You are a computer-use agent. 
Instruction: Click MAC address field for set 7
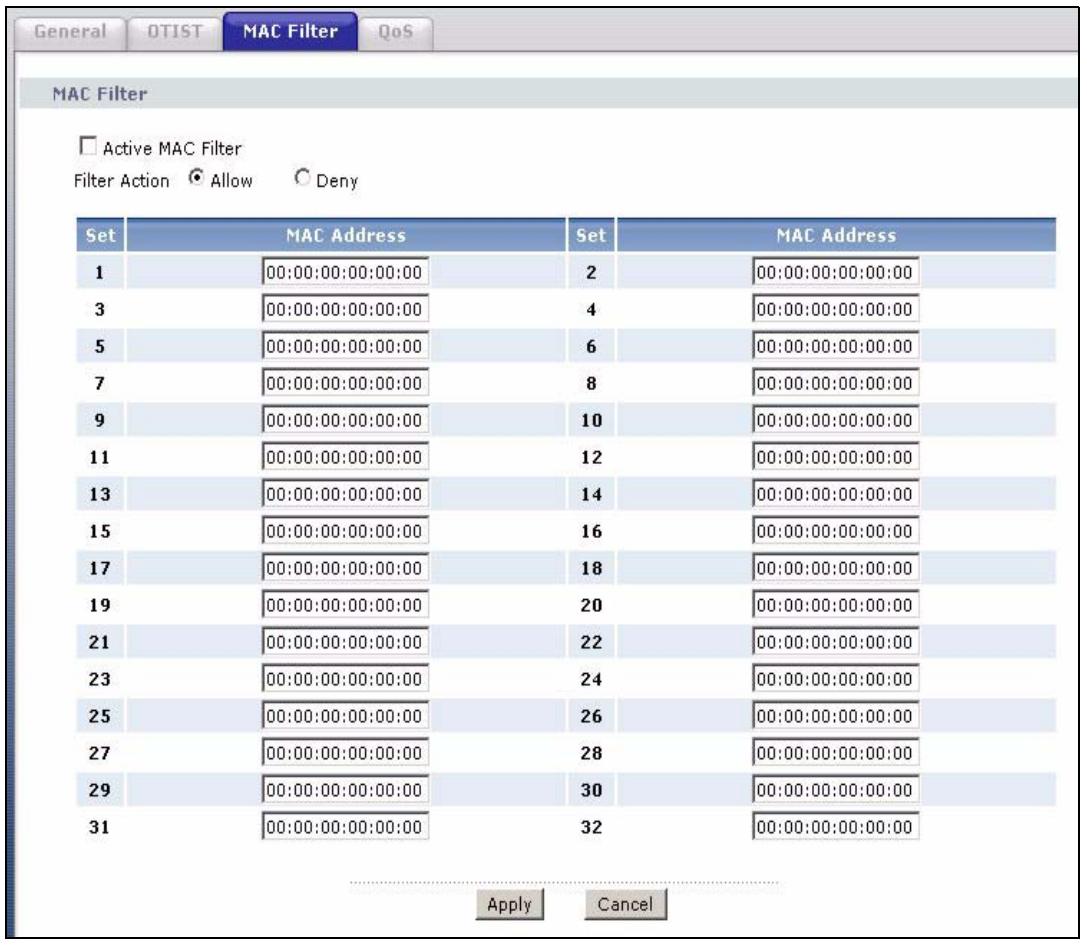[x=345, y=383]
